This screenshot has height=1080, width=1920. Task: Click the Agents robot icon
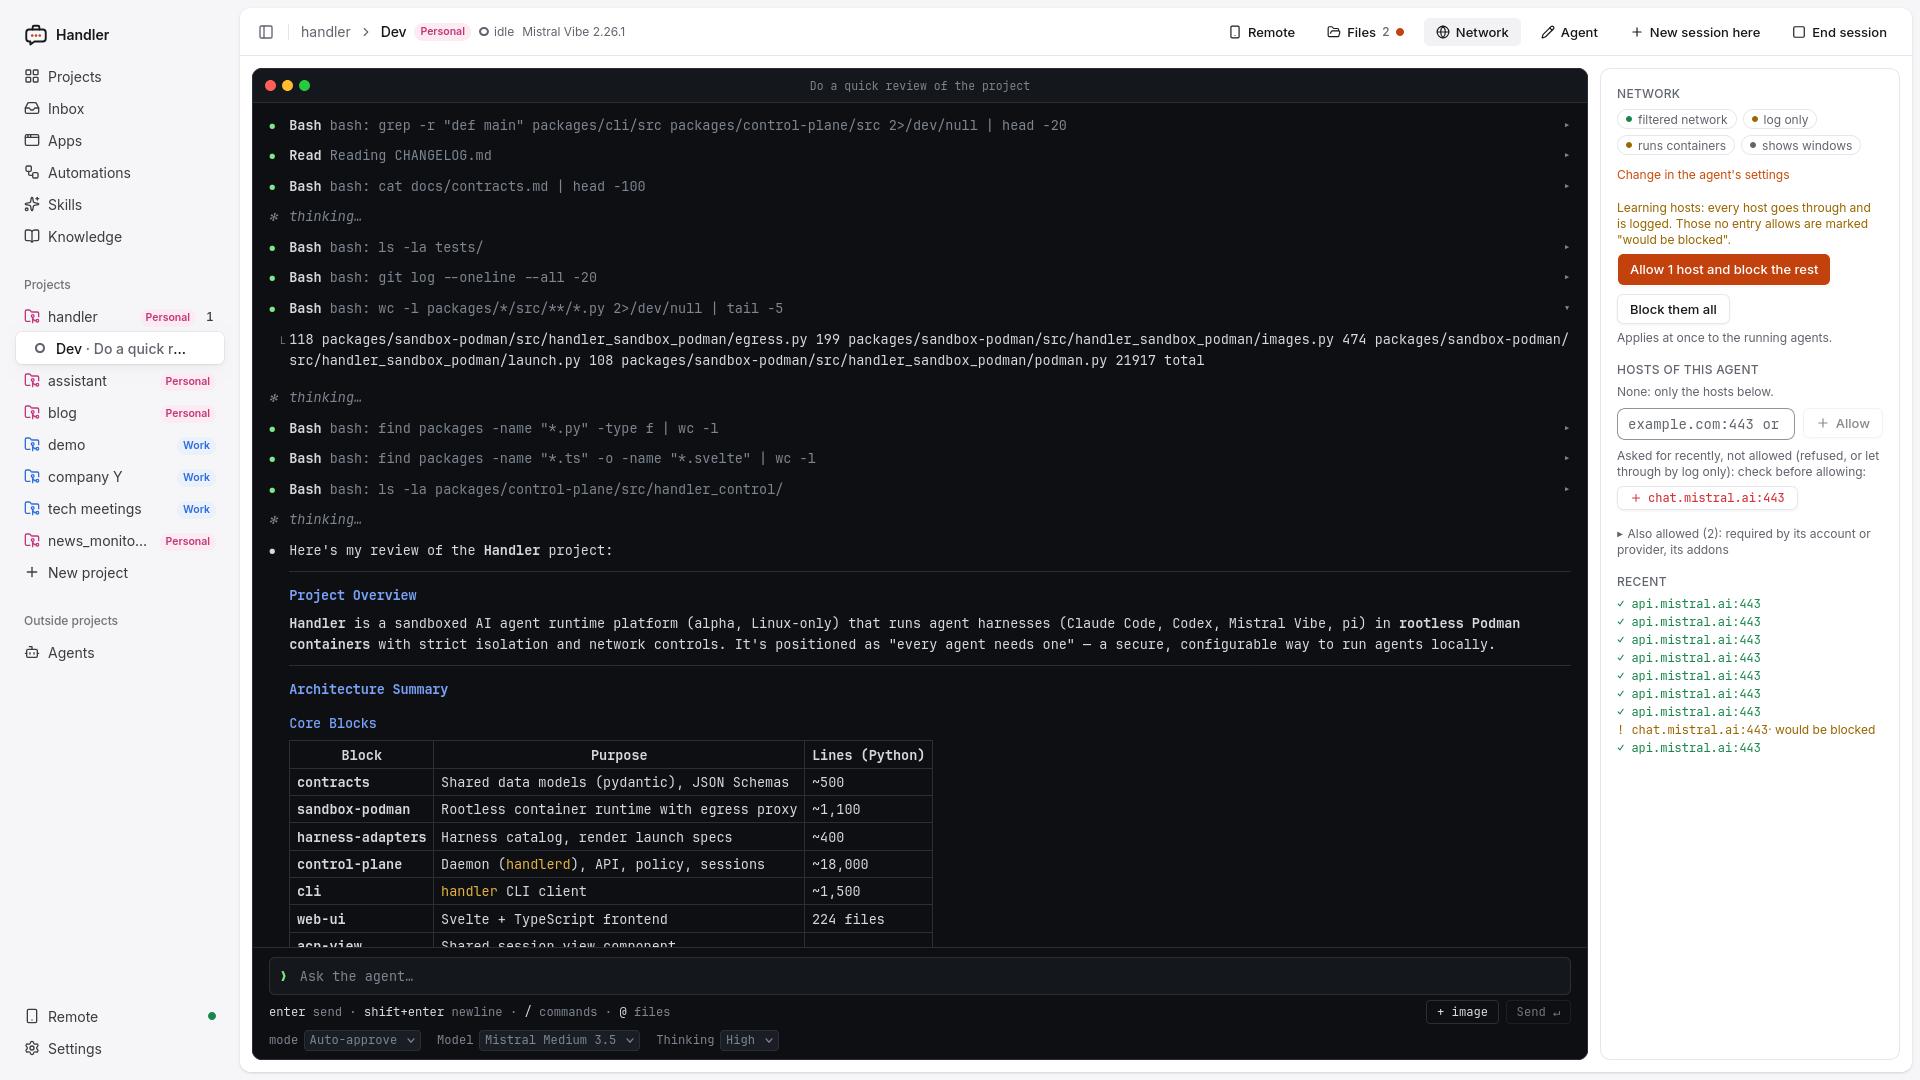32,653
